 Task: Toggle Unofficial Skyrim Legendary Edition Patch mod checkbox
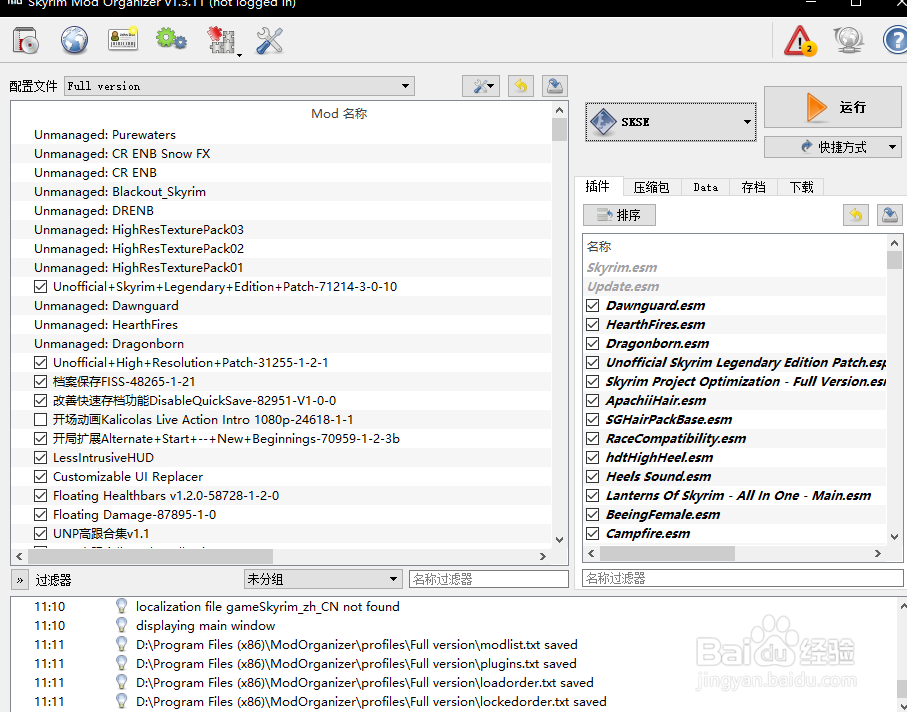coord(40,286)
